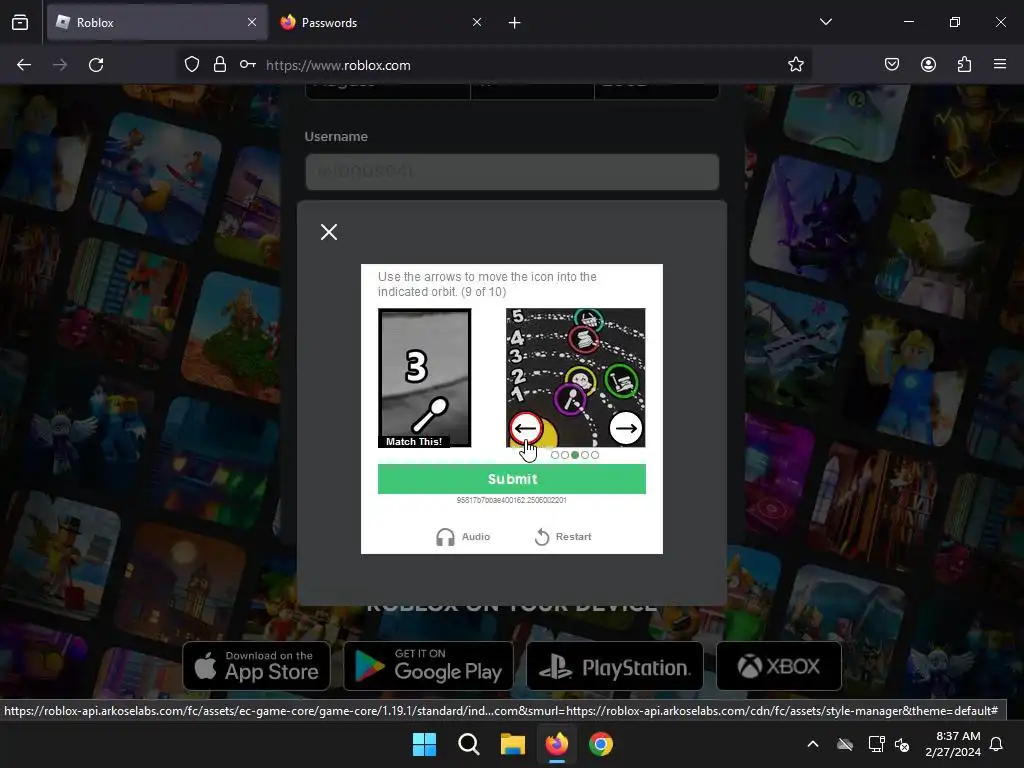Screen dimensions: 1024x768
Task: Click the Match This reference image
Action: tap(424, 377)
